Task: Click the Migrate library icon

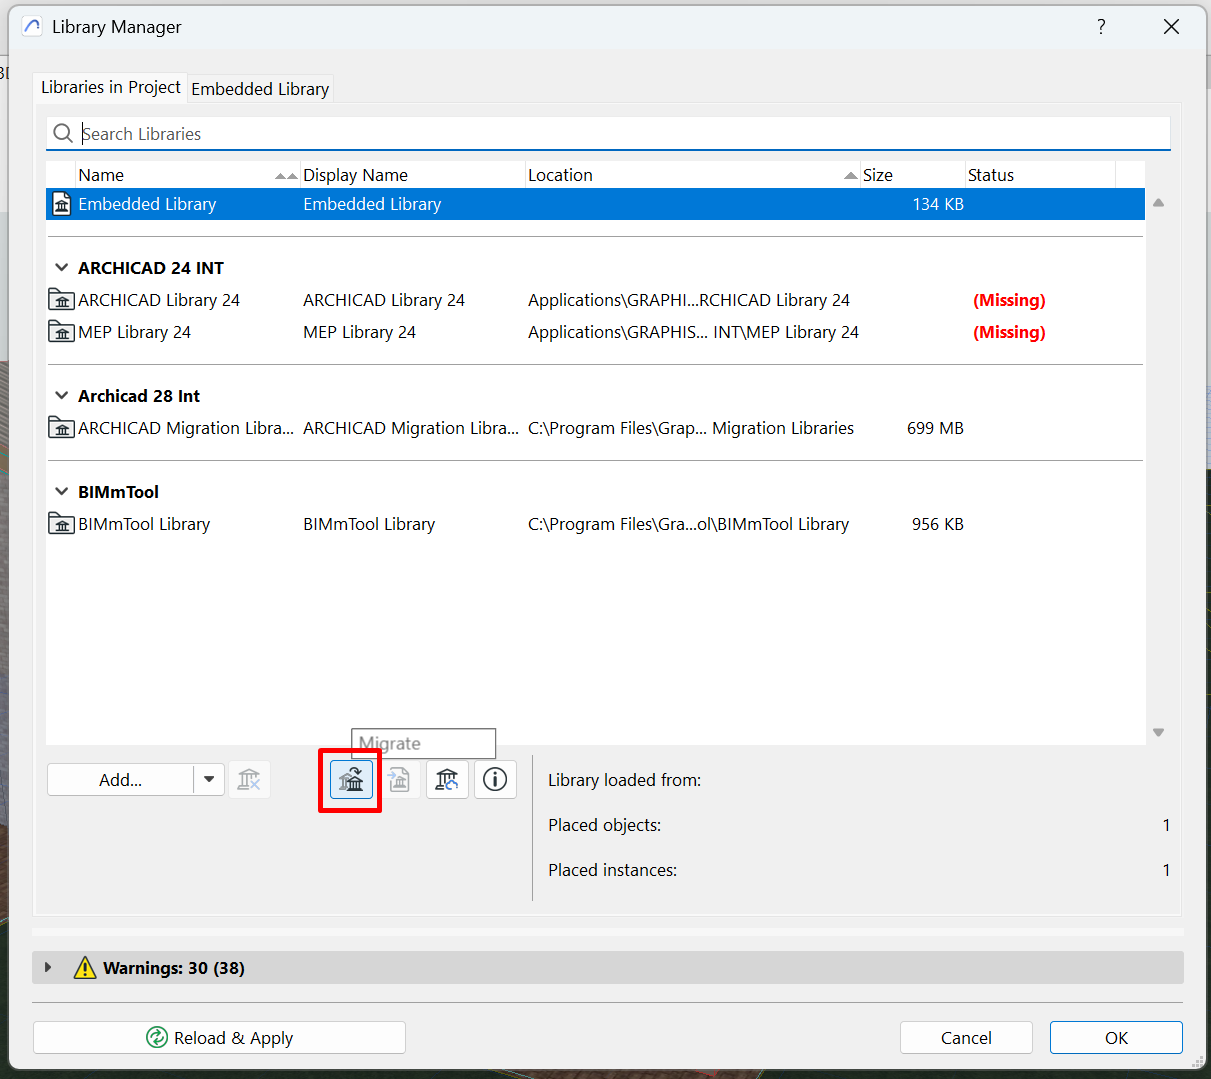Action: click(351, 780)
